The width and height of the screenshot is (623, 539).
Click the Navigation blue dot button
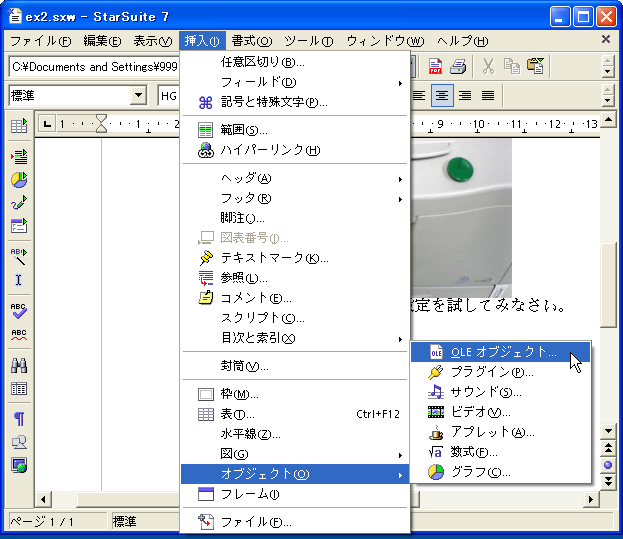coord(608,465)
